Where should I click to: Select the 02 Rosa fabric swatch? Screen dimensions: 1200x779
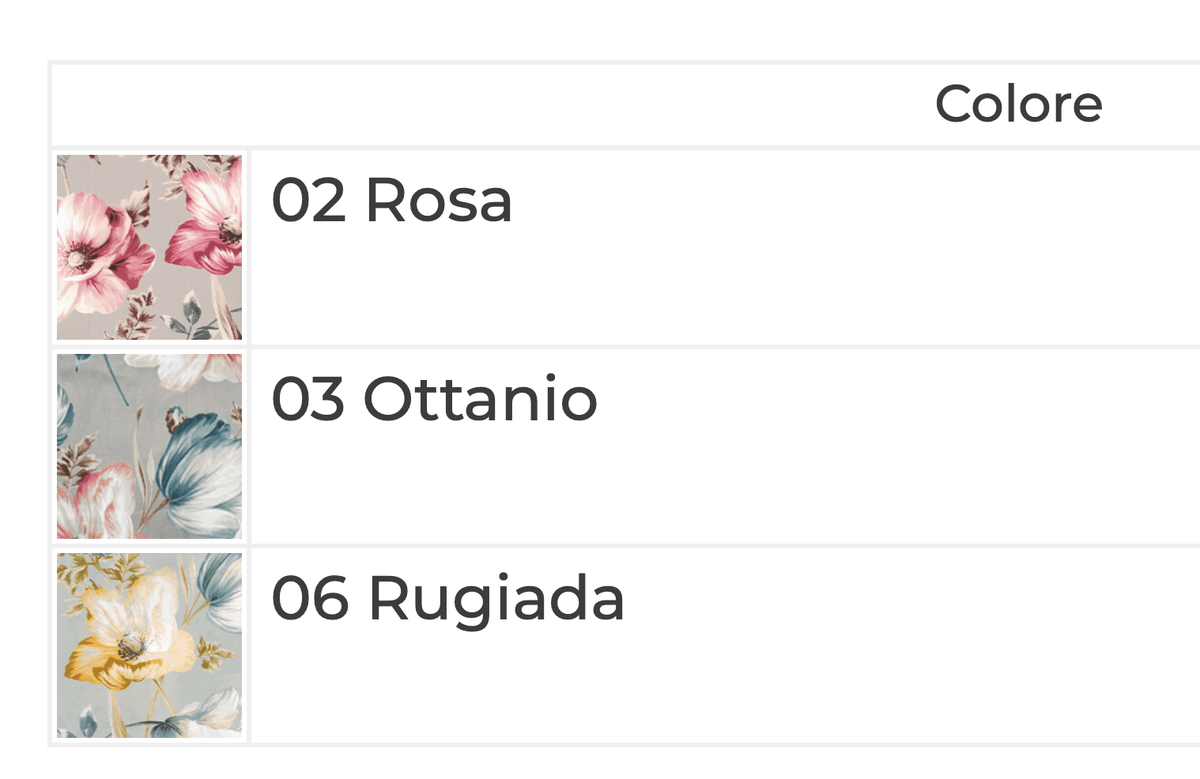[x=149, y=247]
